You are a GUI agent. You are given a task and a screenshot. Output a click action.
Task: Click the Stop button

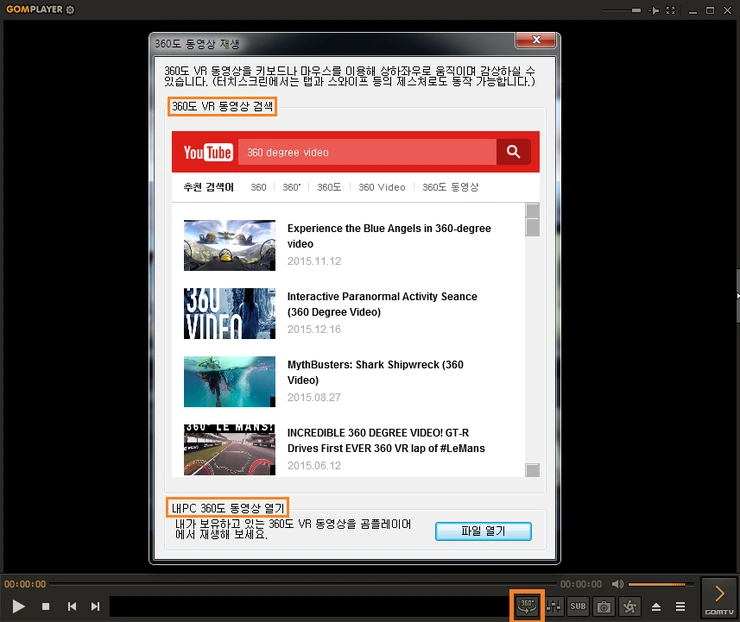pos(46,606)
